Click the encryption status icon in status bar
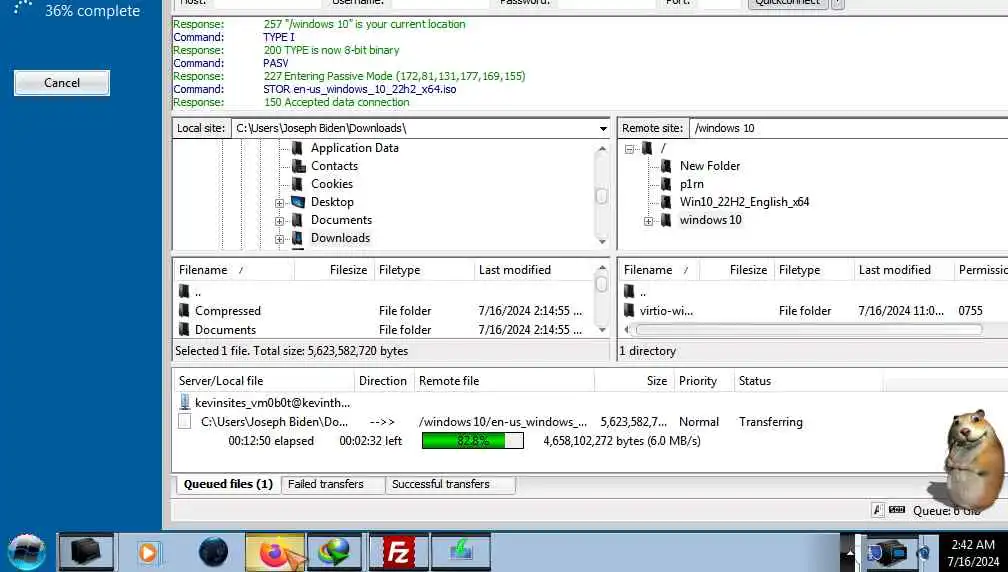This screenshot has height=572, width=1008. (878, 510)
